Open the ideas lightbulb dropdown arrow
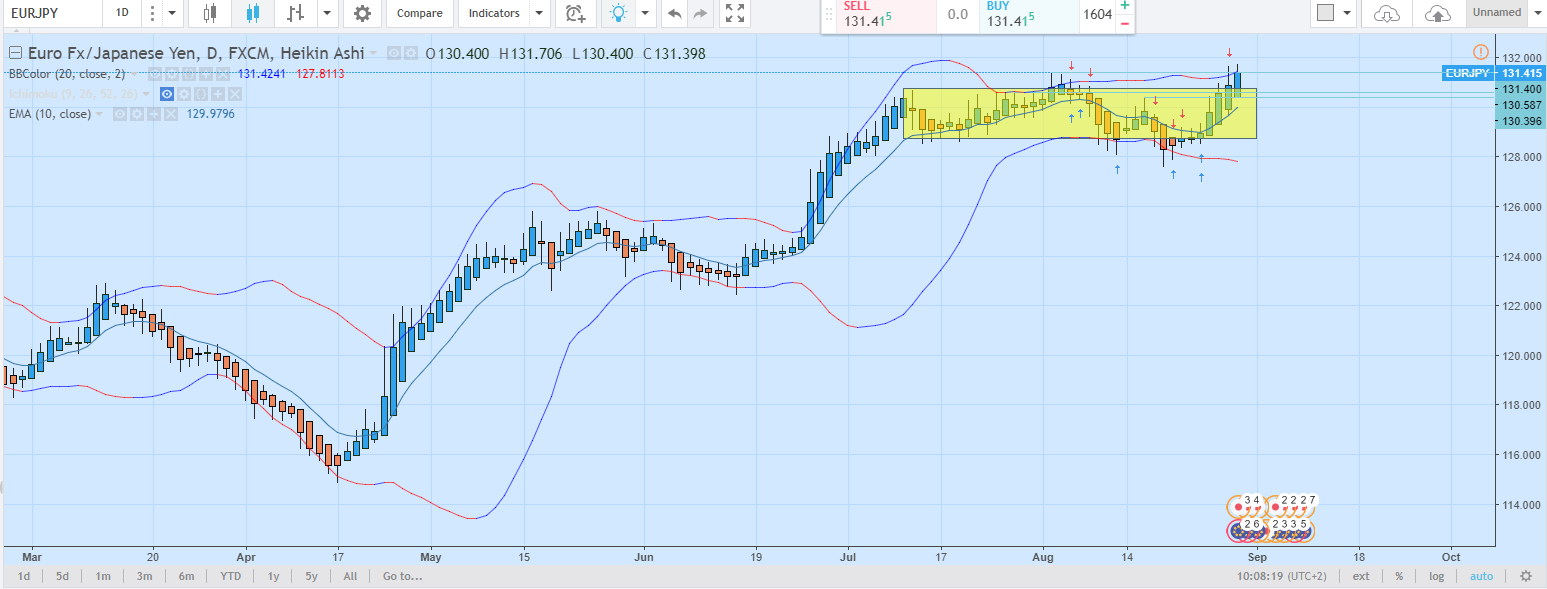Image resolution: width=1547 pixels, height=589 pixels. (x=645, y=13)
